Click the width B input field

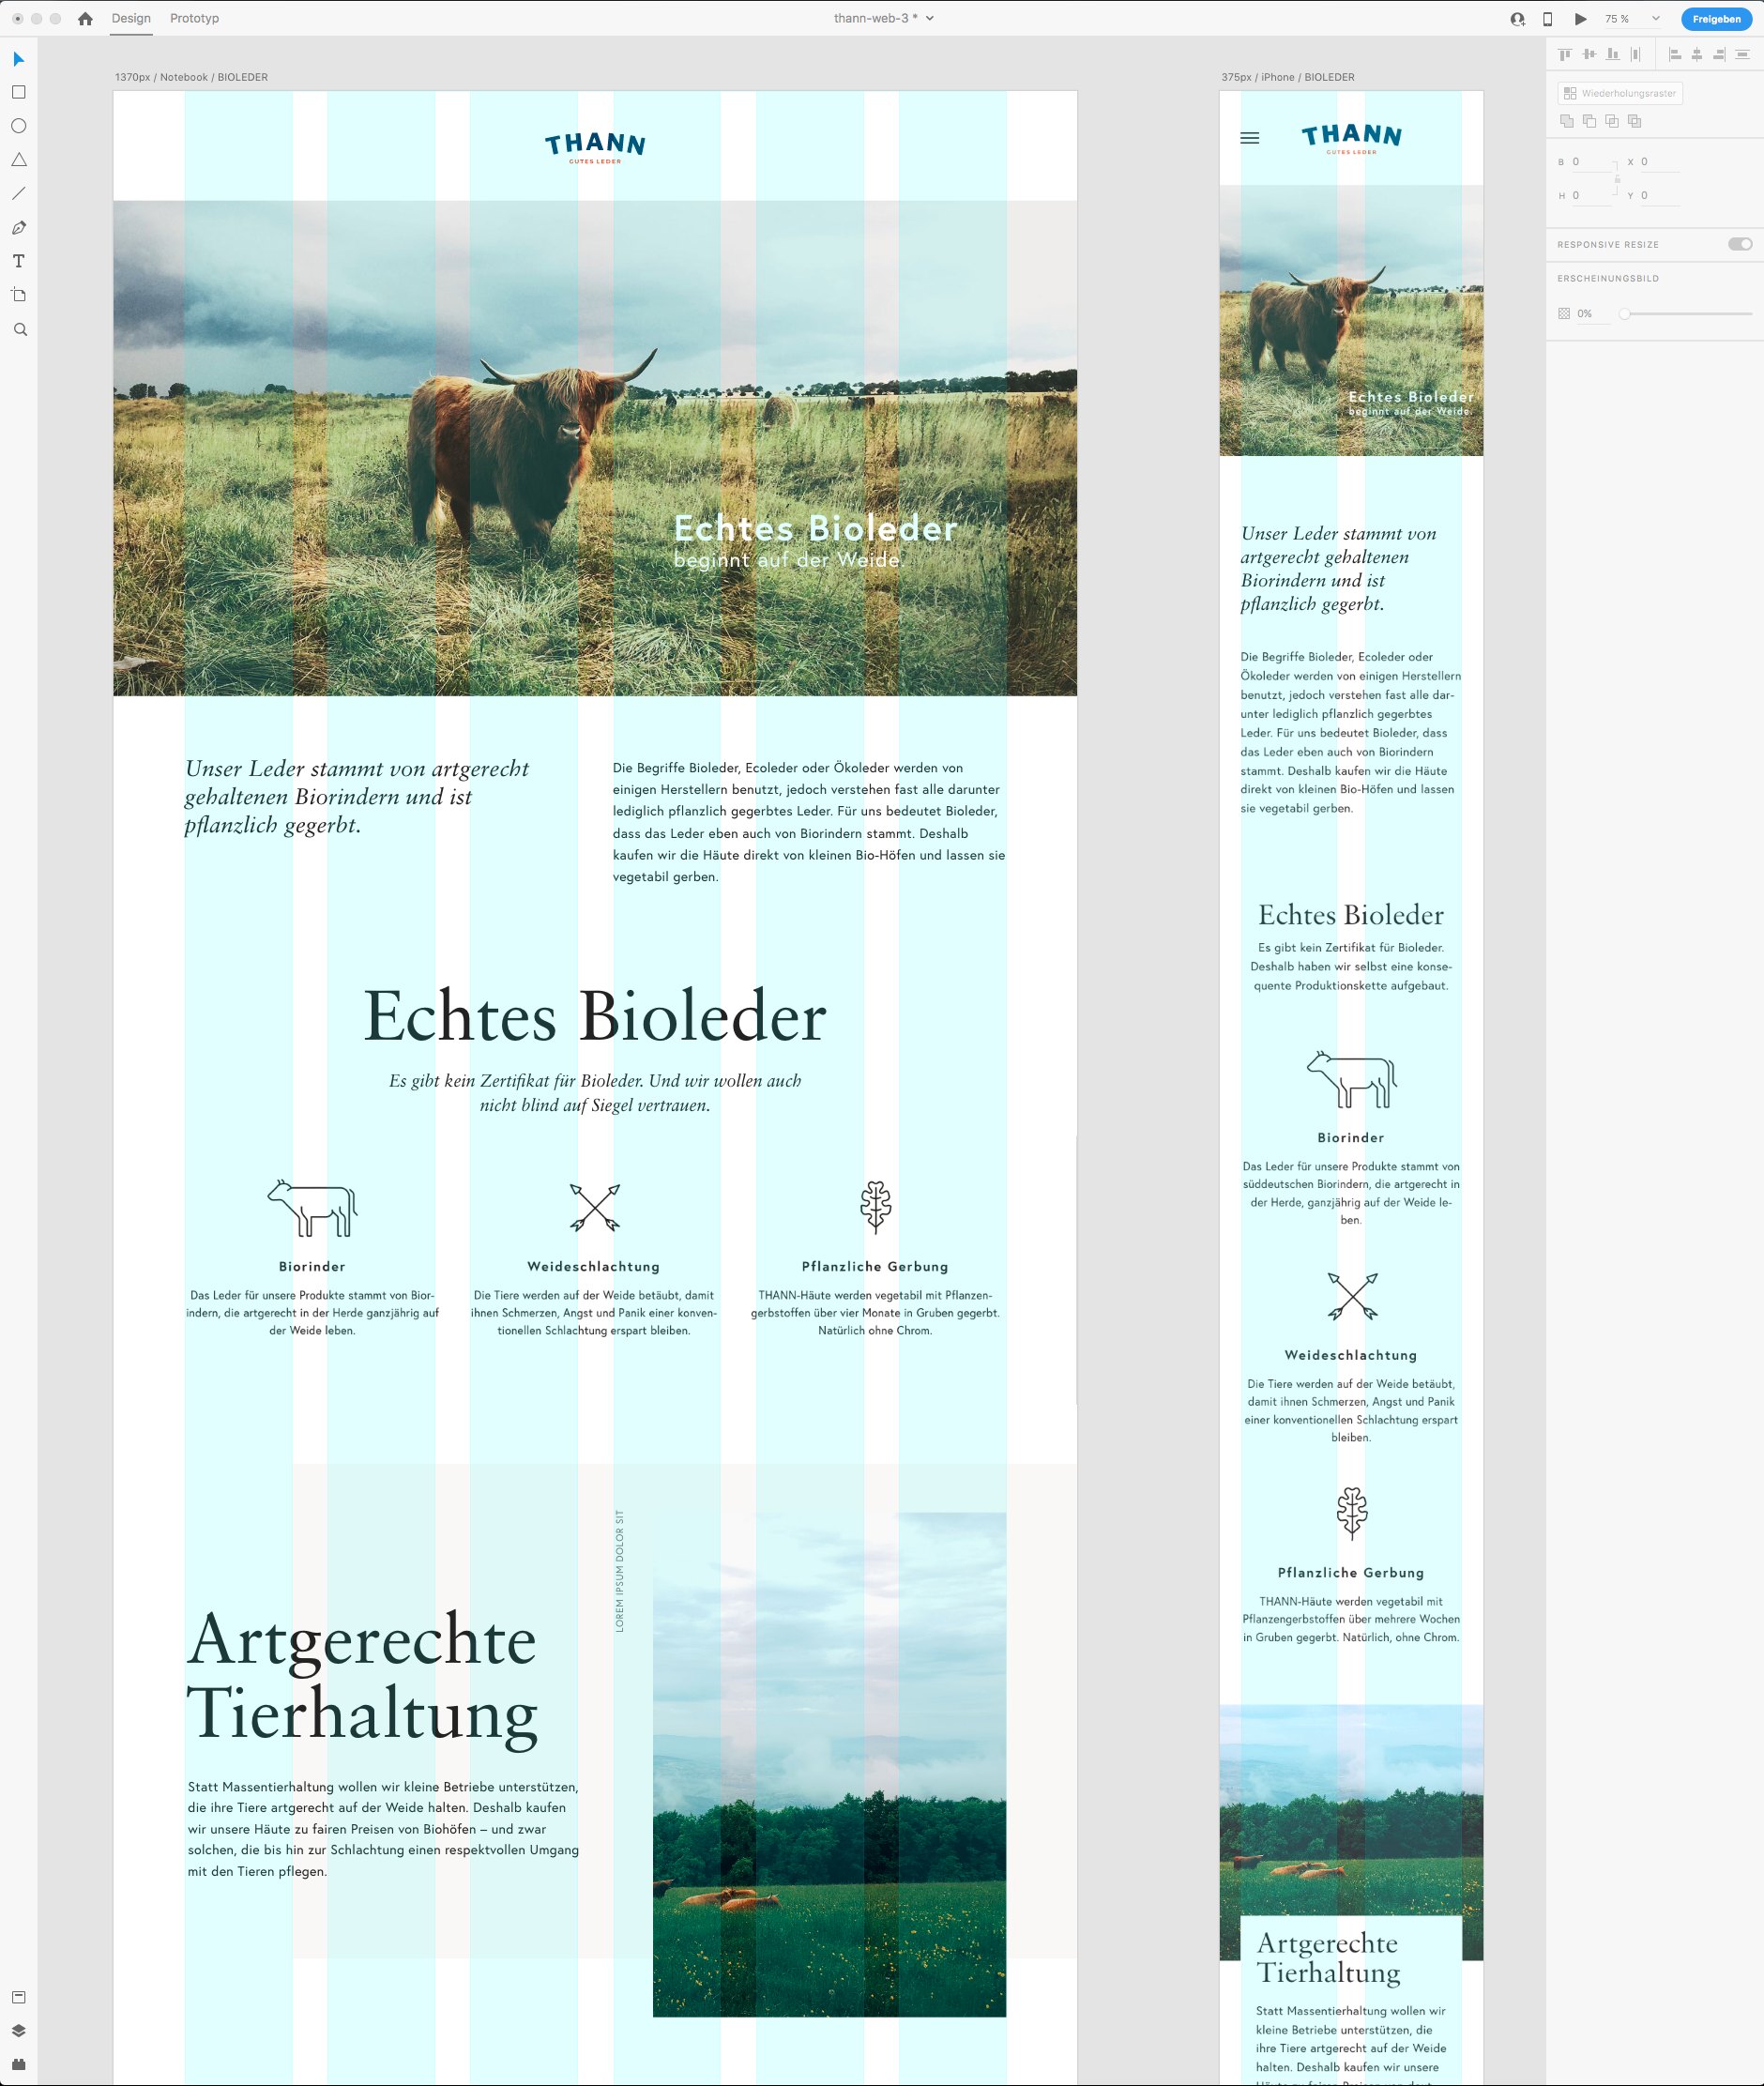[x=1590, y=162]
